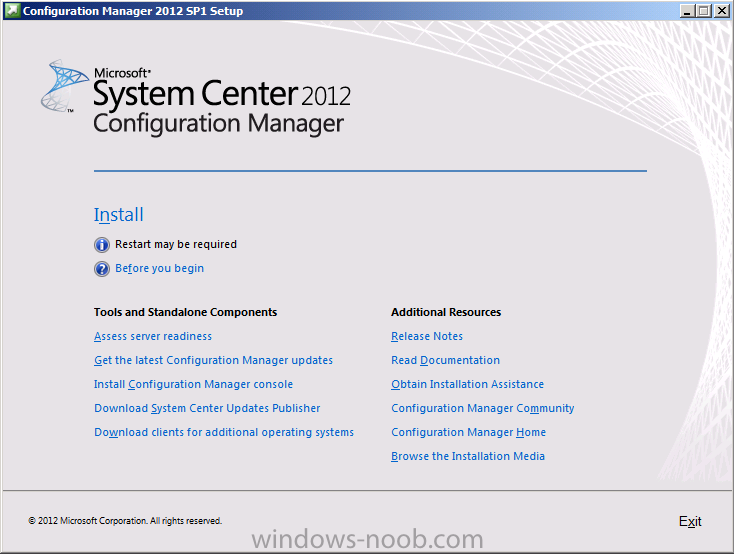The image size is (734, 554).
Task: Open Assess server readiness
Action: 153,336
